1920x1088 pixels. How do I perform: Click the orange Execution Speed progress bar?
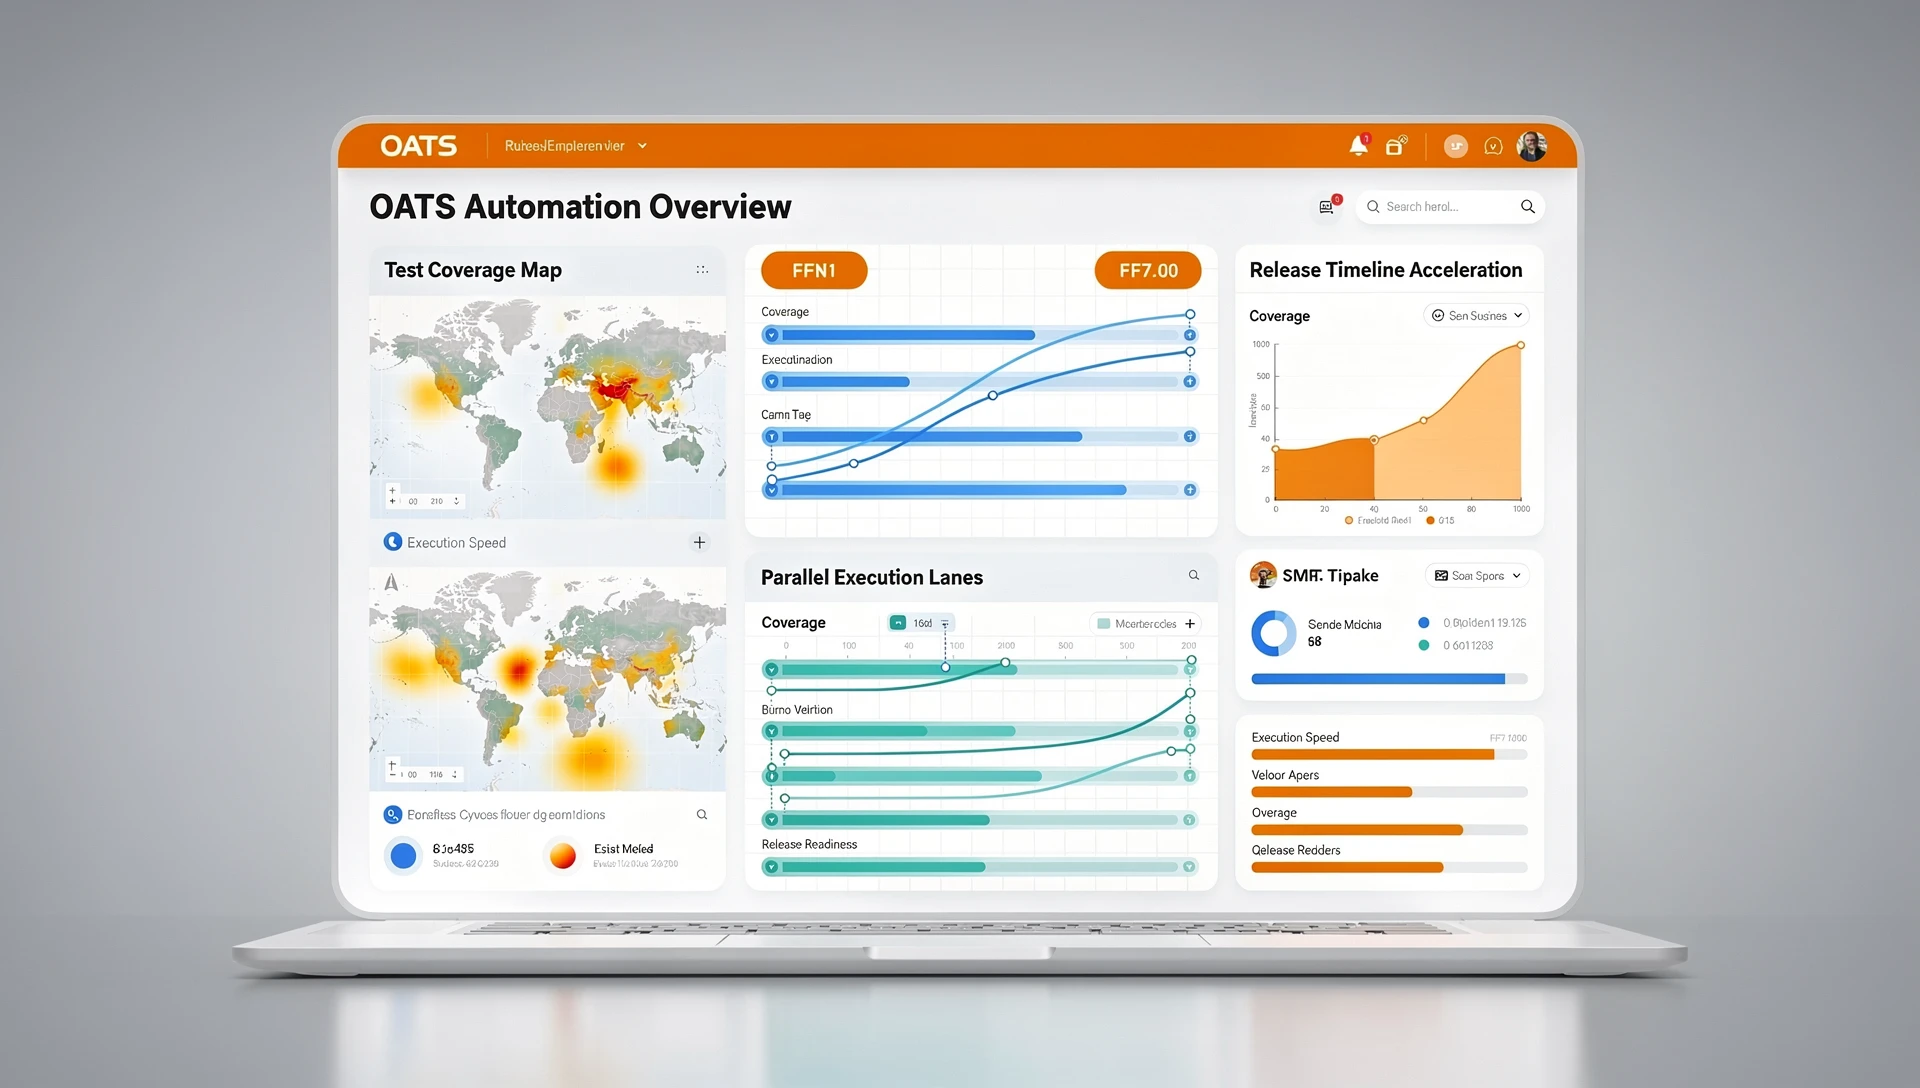pyautogui.click(x=1389, y=755)
